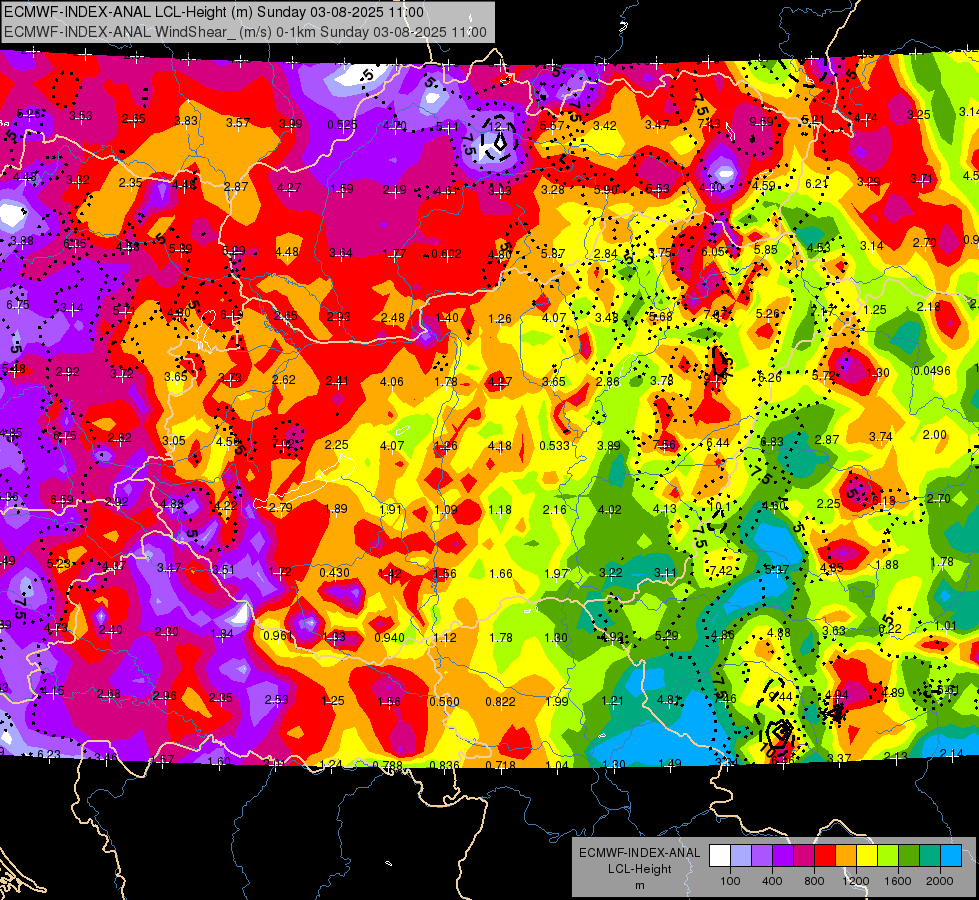The width and height of the screenshot is (979, 900).
Task: Click the grid value 0.822
Action: [x=501, y=702]
